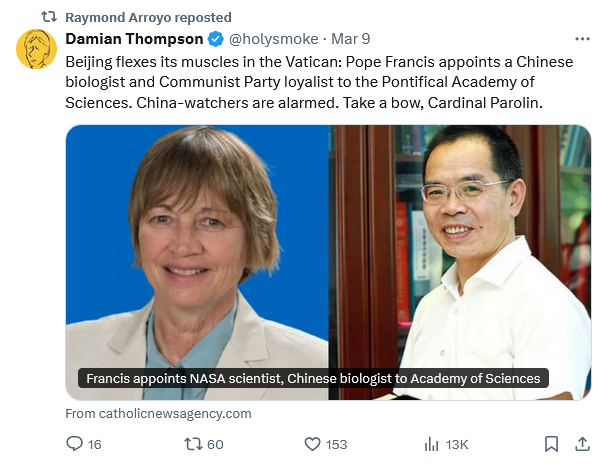
Task: Open view analytics bar chart icon
Action: pos(432,444)
